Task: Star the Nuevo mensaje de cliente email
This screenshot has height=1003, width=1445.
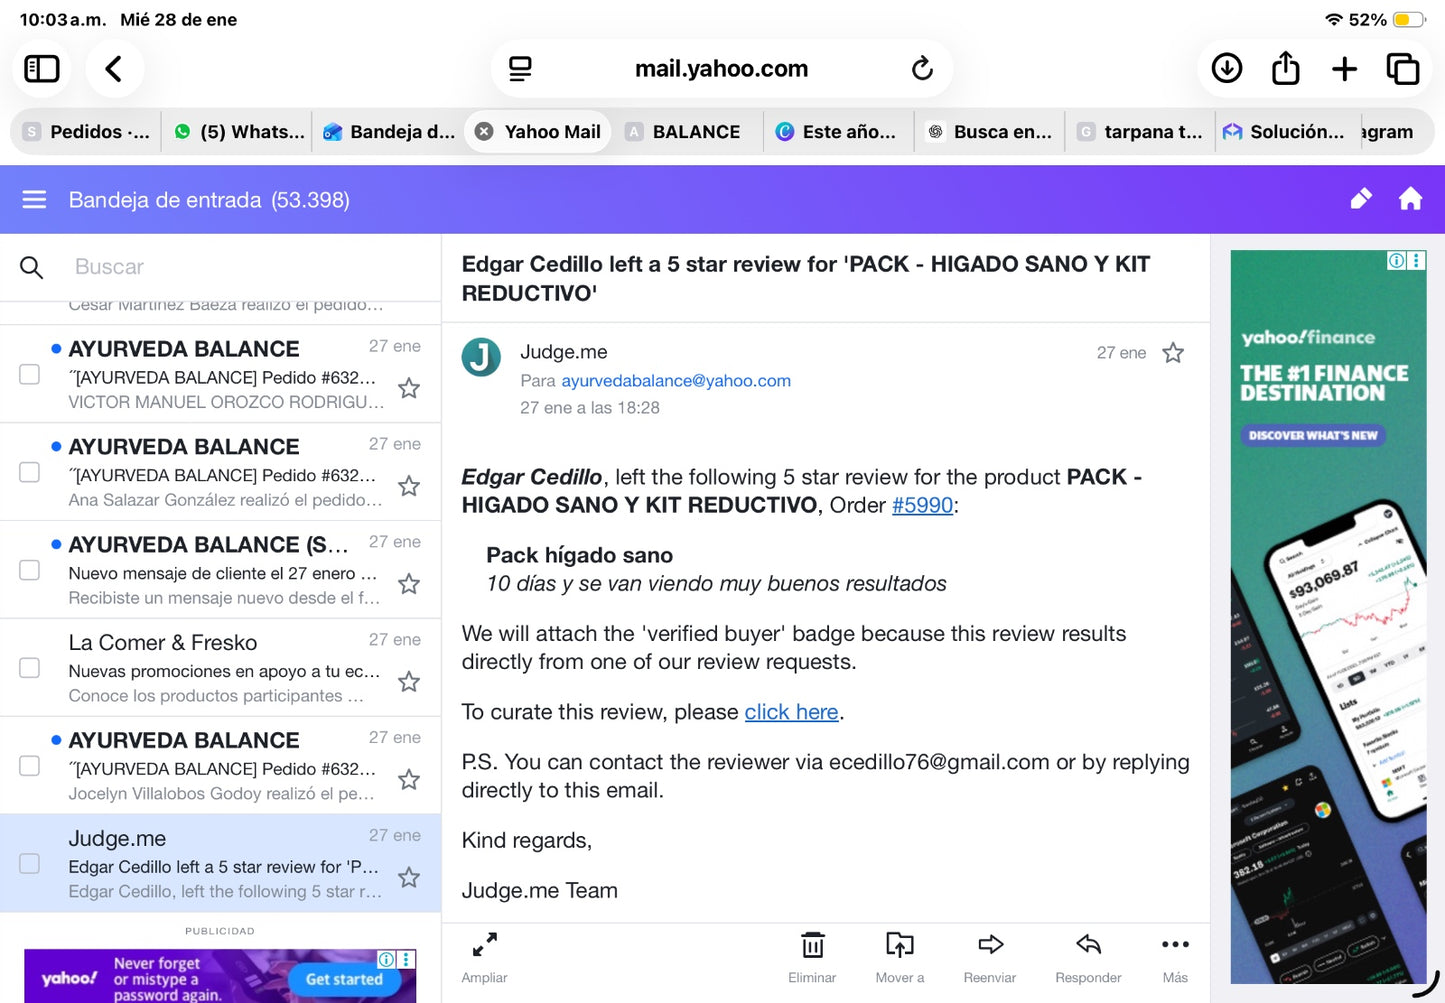Action: 409,584
